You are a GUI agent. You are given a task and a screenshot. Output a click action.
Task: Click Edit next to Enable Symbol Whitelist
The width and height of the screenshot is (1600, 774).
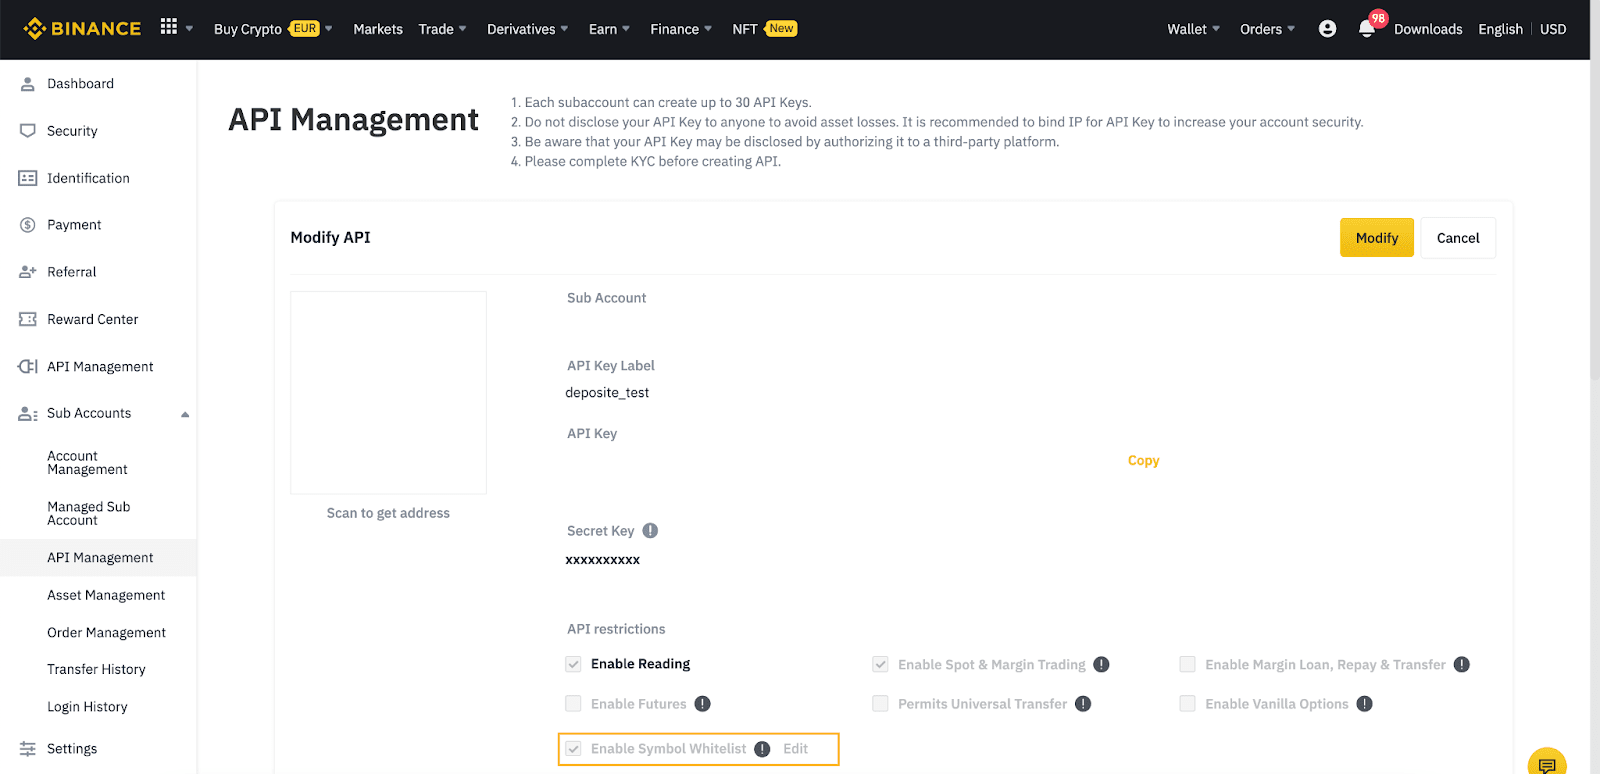pos(795,749)
